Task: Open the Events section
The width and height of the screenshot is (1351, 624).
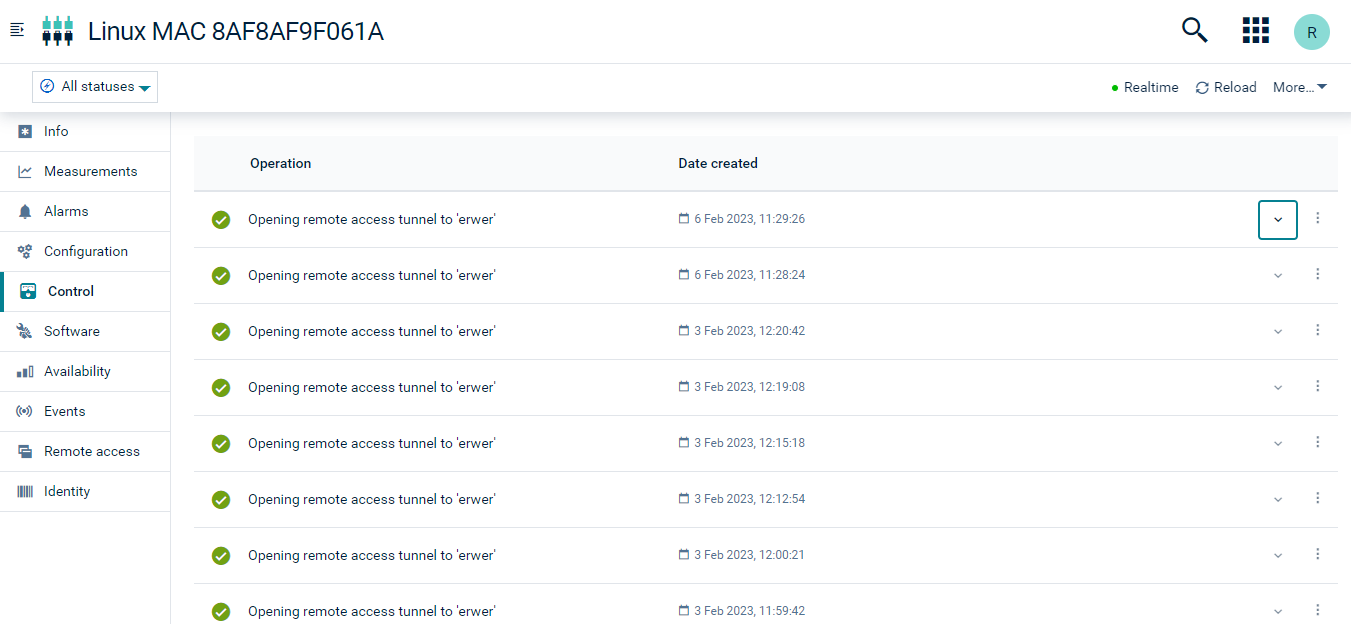Action: (x=64, y=411)
